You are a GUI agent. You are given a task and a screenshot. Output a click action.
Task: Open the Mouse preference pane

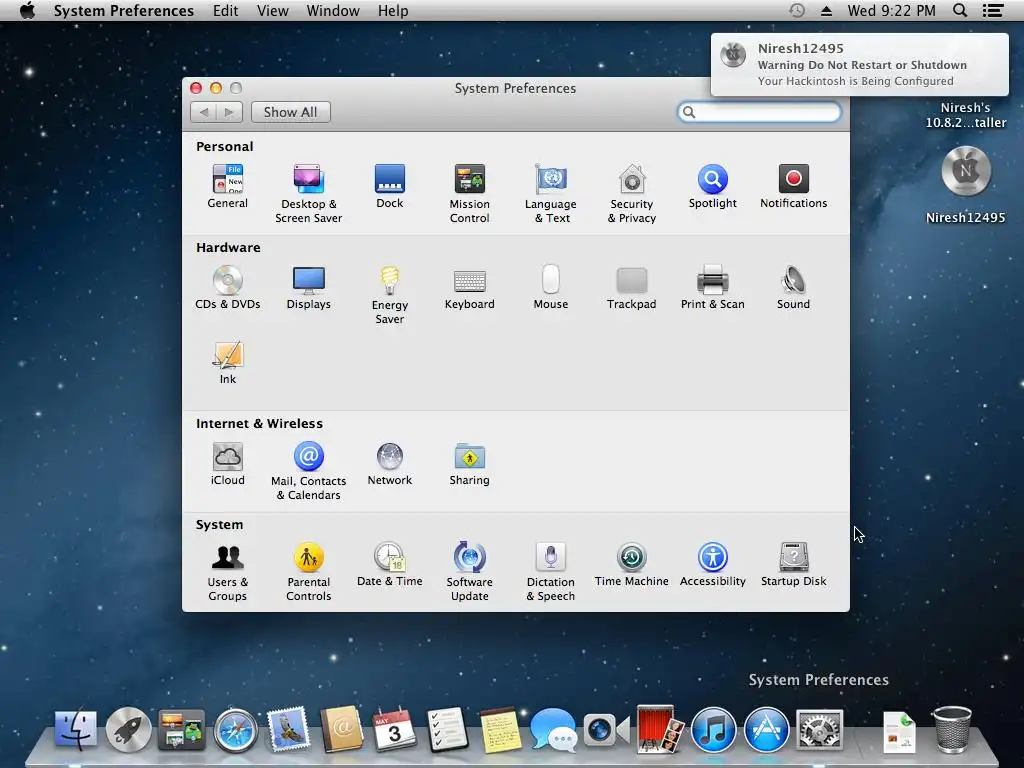click(x=551, y=288)
